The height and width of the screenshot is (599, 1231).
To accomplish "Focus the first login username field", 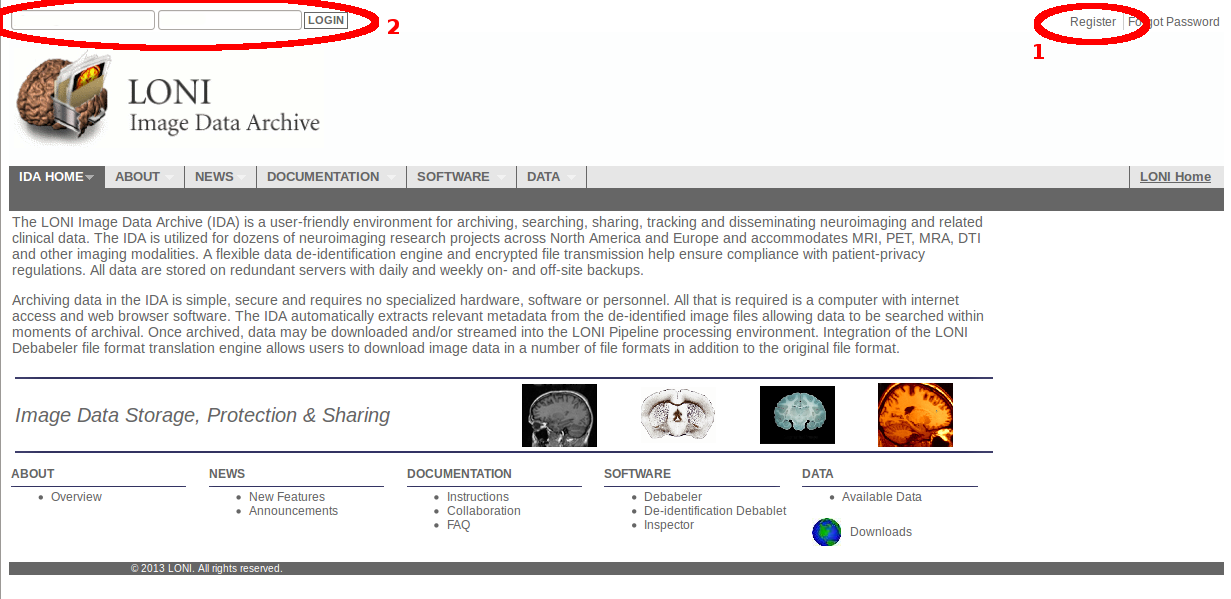I will tap(83, 20).
